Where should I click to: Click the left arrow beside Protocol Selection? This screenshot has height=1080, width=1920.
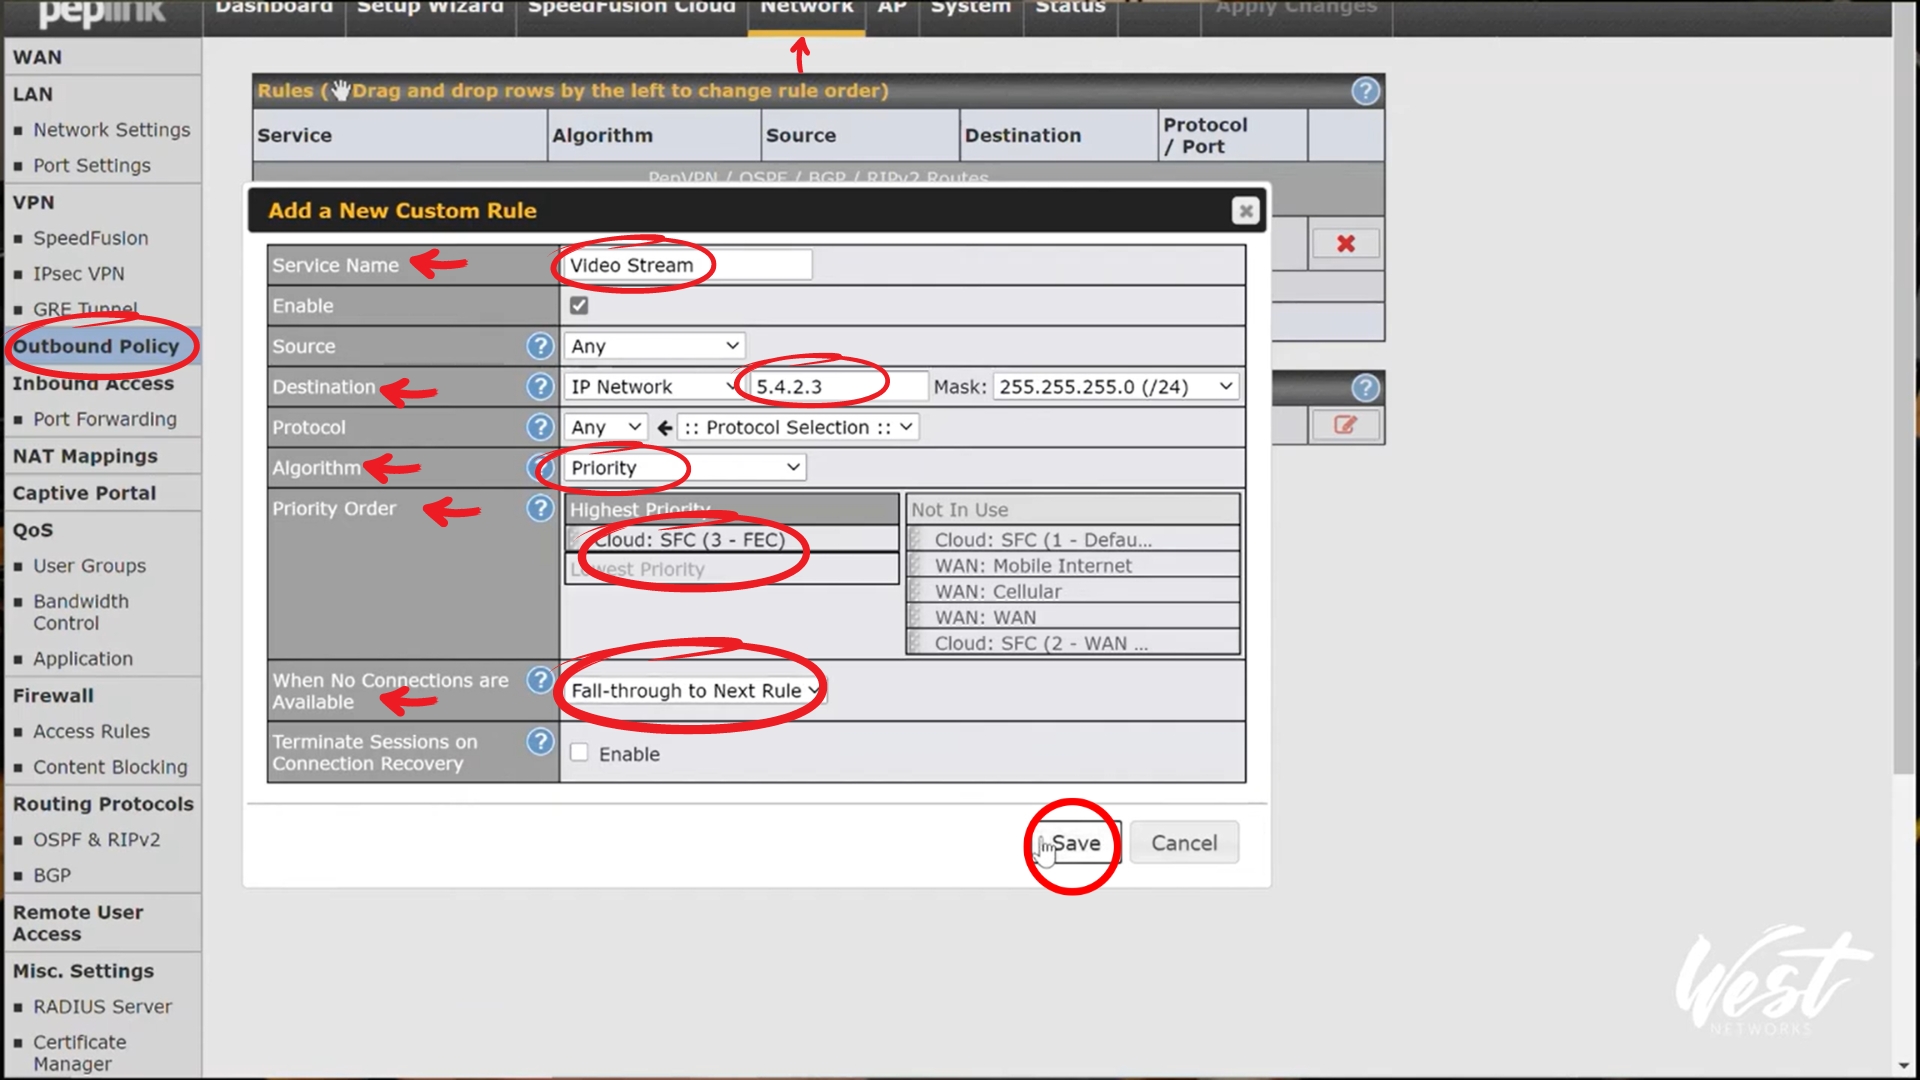[x=664, y=428]
